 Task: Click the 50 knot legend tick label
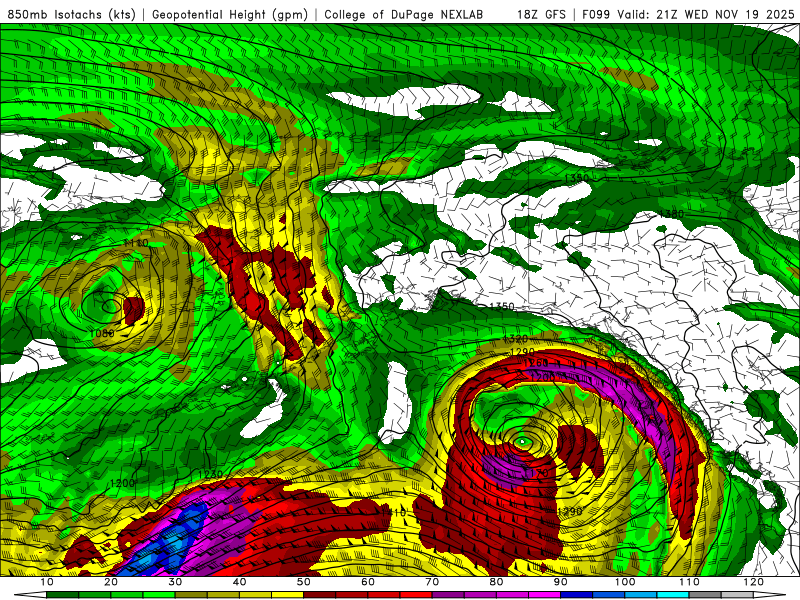point(304,582)
